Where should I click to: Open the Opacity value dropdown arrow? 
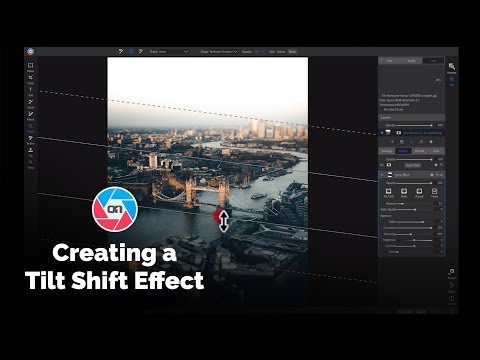tap(262, 52)
